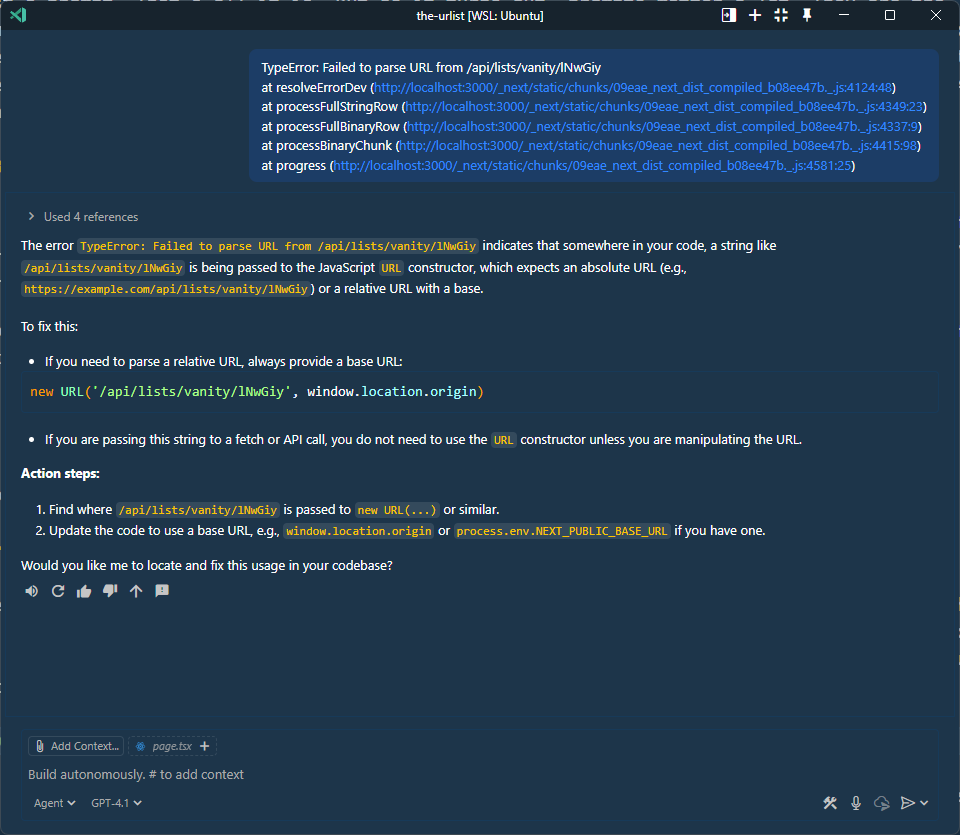Click the paperclip Add Context button
The height and width of the screenshot is (835, 960).
tap(76, 746)
